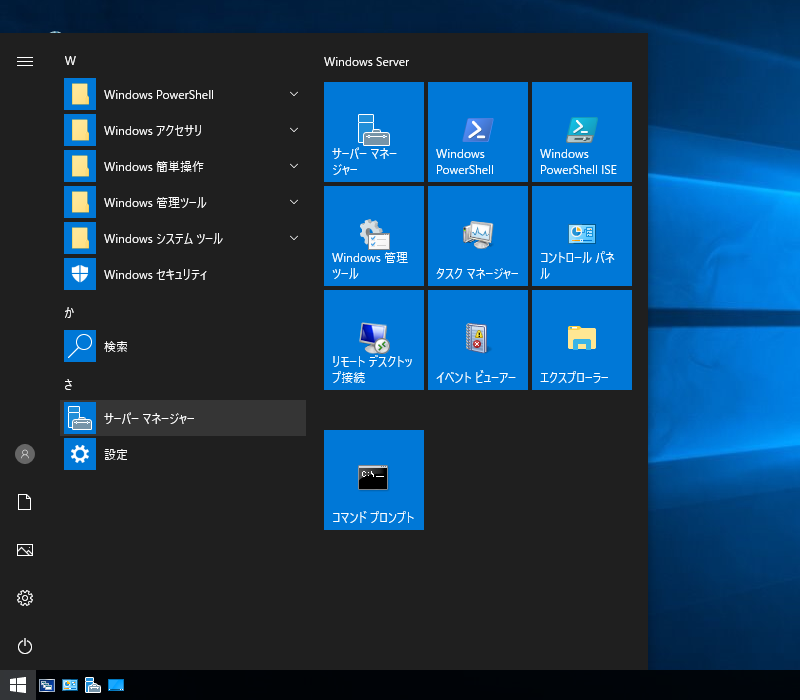Click the Windows Server tile group title

366,62
